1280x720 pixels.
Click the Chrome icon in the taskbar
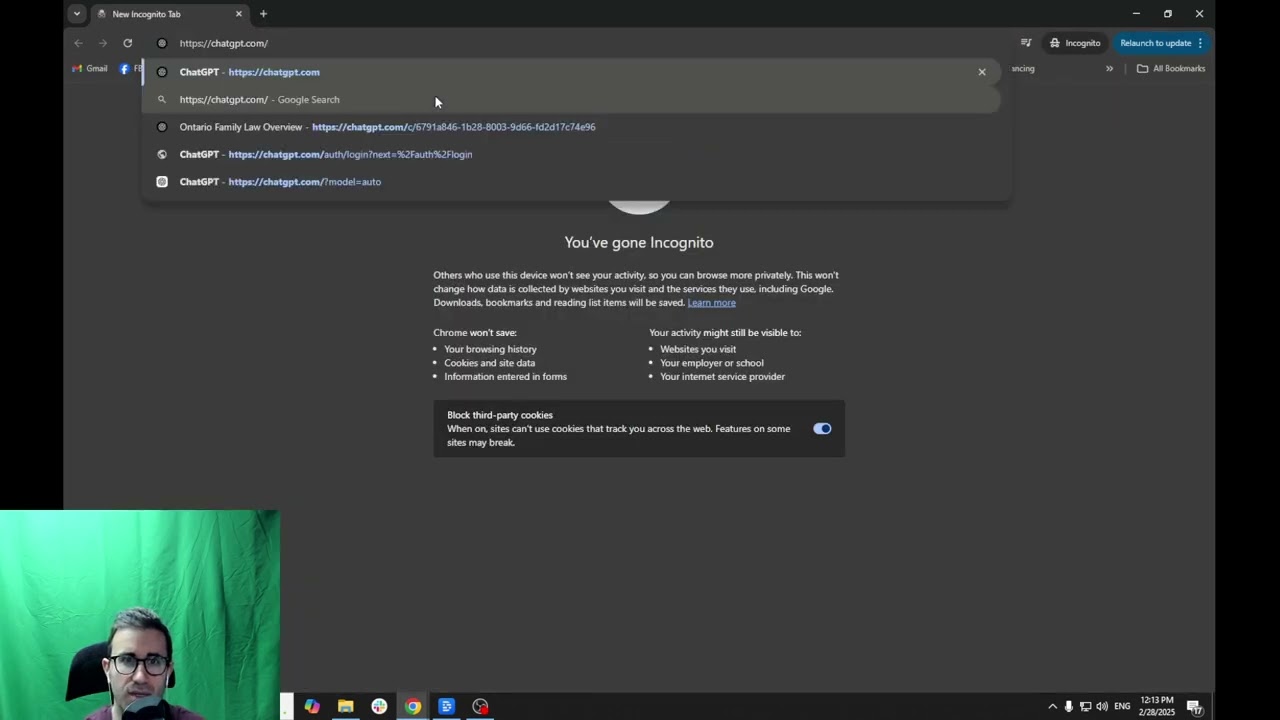pos(413,706)
